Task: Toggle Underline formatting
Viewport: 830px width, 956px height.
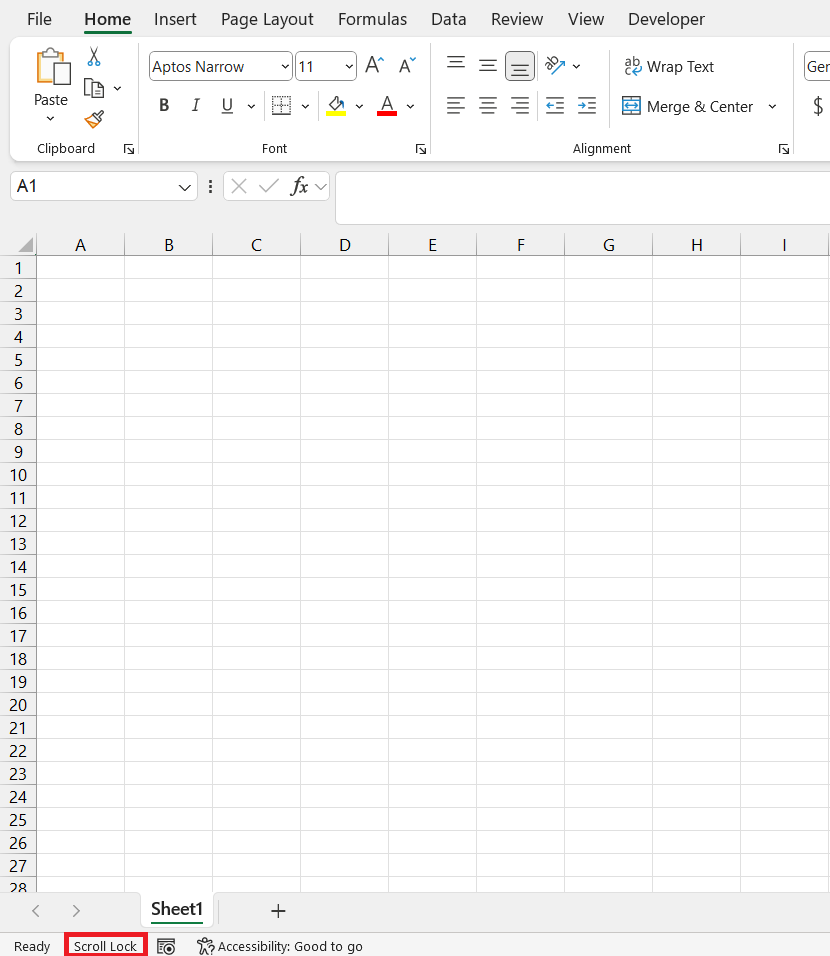Action: tap(227, 105)
